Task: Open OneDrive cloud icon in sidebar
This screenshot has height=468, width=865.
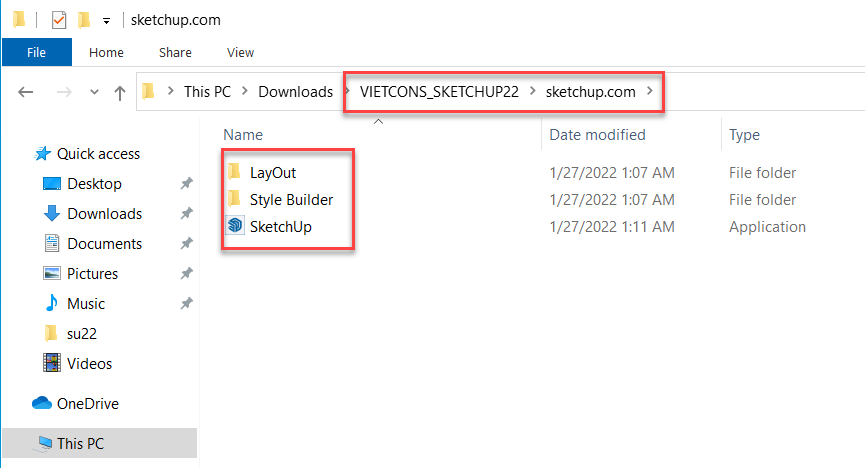Action: coord(42,403)
